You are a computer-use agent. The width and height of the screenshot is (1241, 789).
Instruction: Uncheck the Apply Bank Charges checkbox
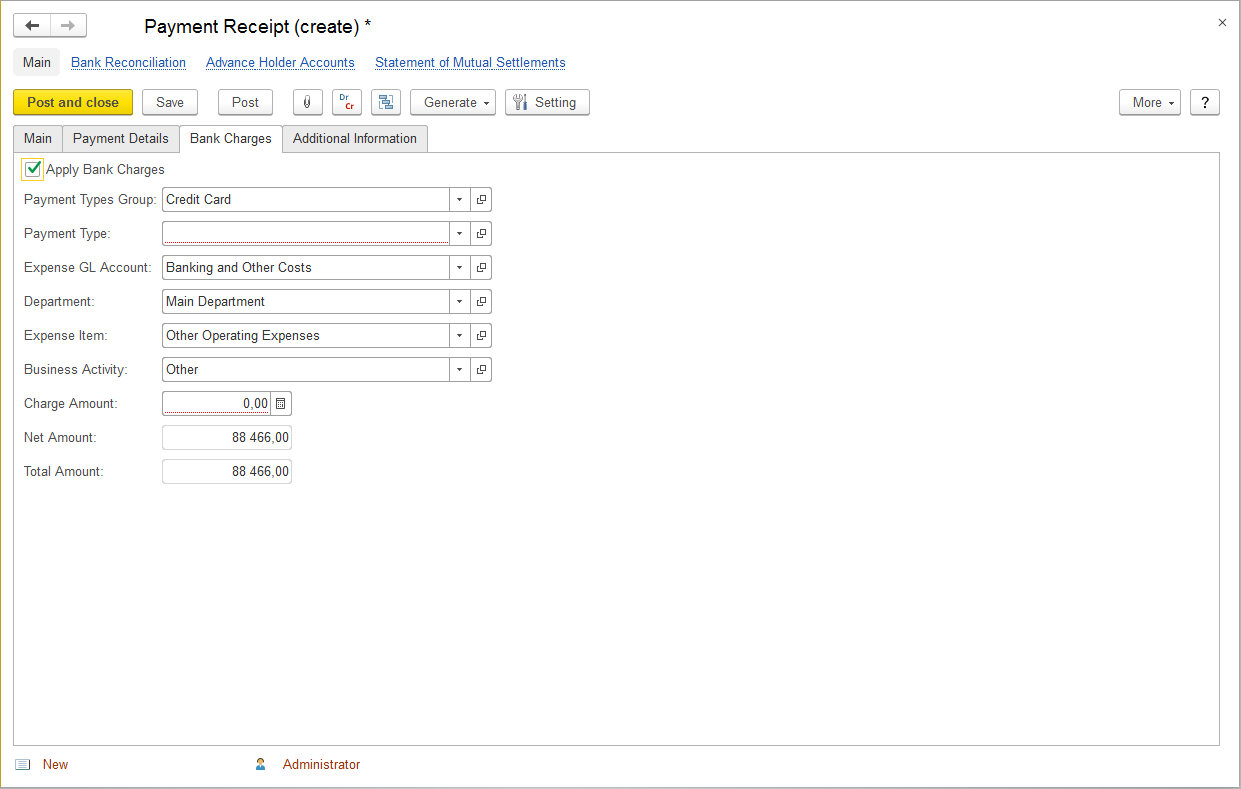pos(33,169)
